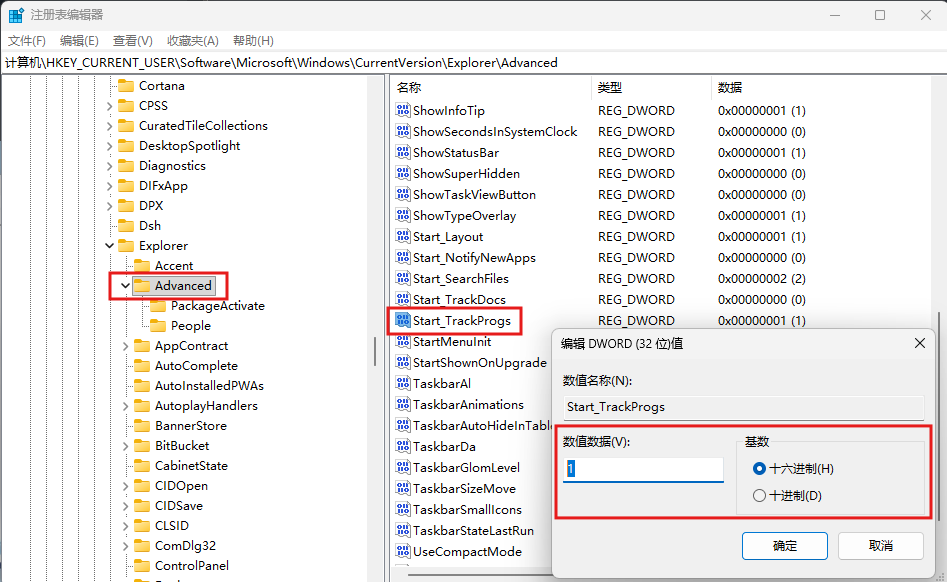Open the 收藏夹(A) menu
Viewport: 947px width, 582px height.
(193, 40)
